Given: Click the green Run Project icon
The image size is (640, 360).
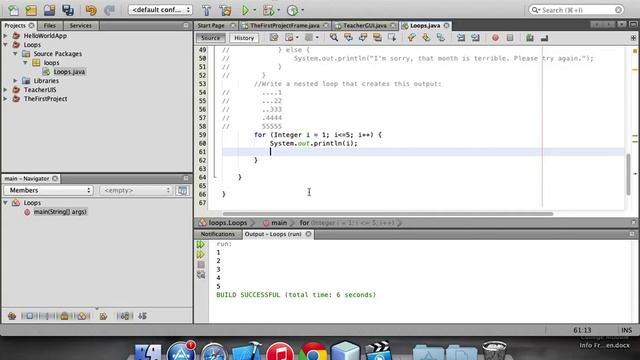Looking at the screenshot, I should point(245,10).
